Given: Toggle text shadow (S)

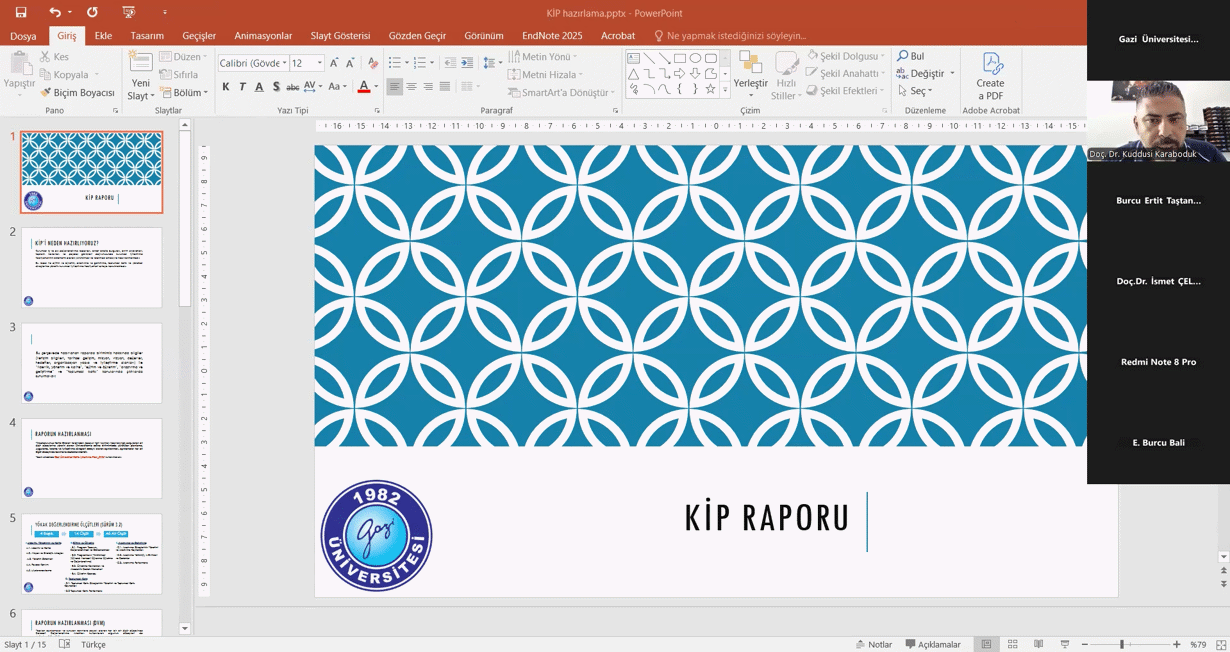Looking at the screenshot, I should tap(276, 87).
